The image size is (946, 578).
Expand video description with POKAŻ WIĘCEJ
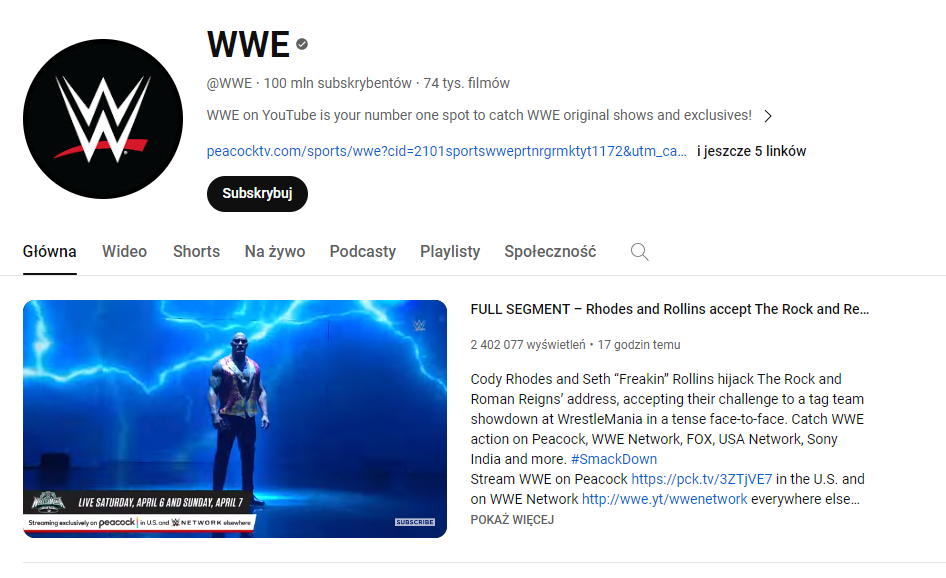point(512,519)
